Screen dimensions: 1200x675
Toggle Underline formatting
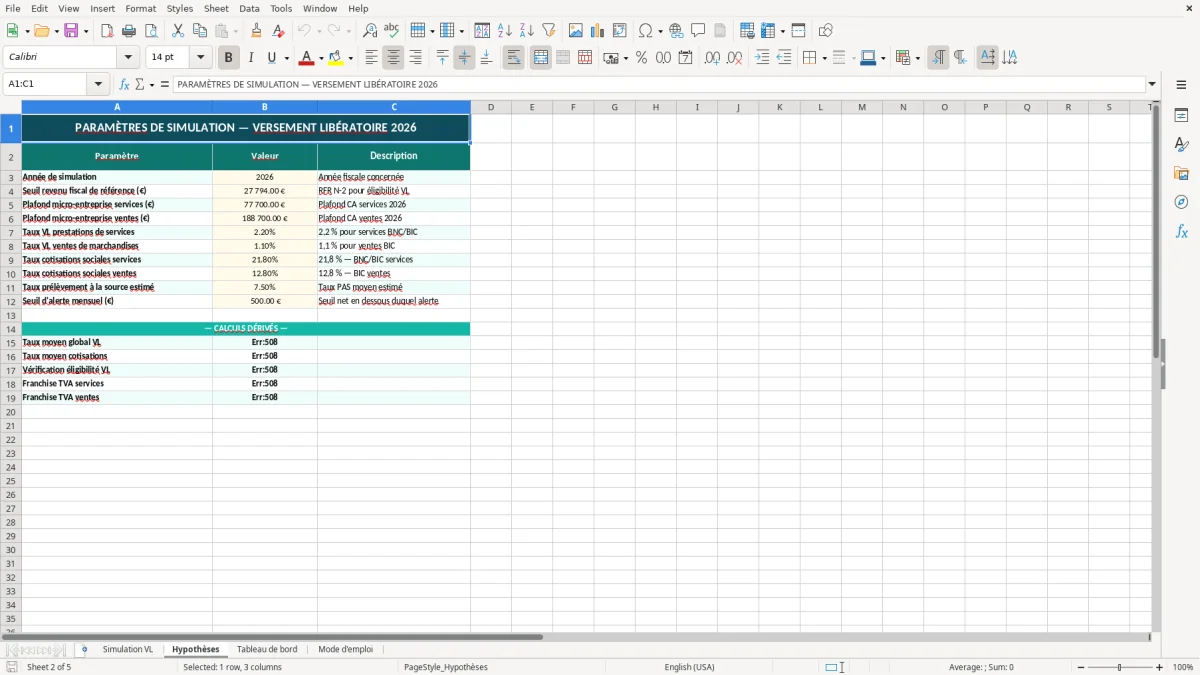271,58
